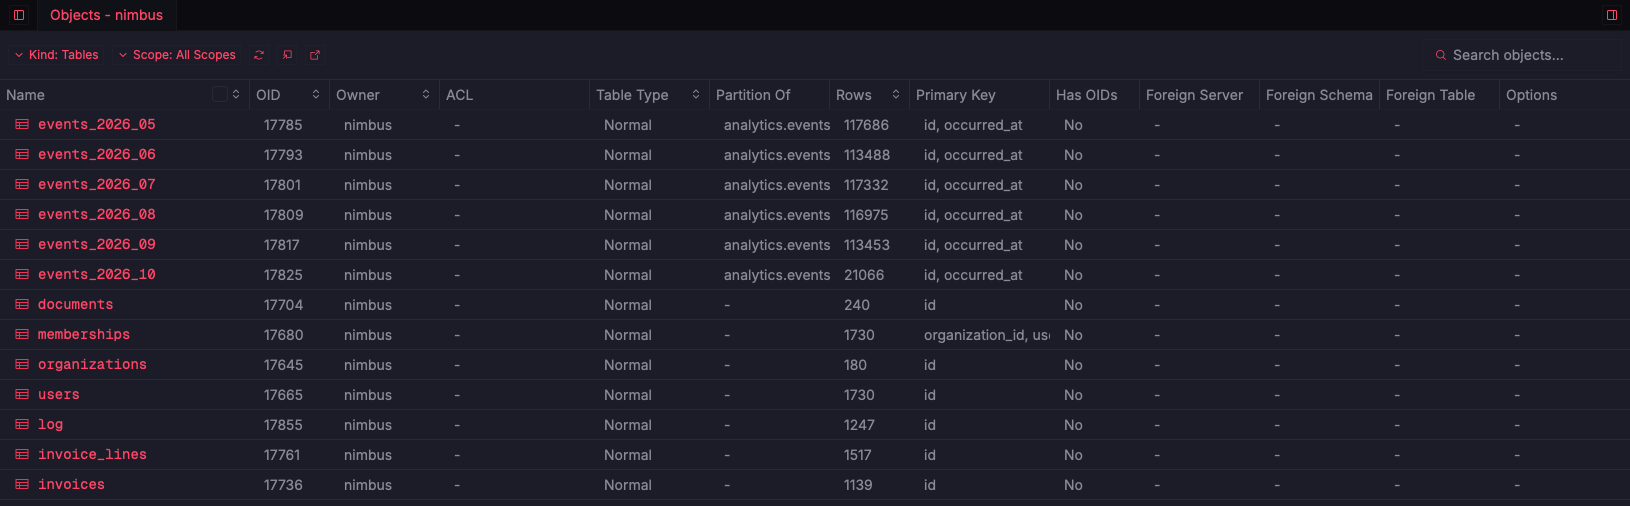Select the organizations table name
Screen dimensions: 1630x506
point(92,364)
